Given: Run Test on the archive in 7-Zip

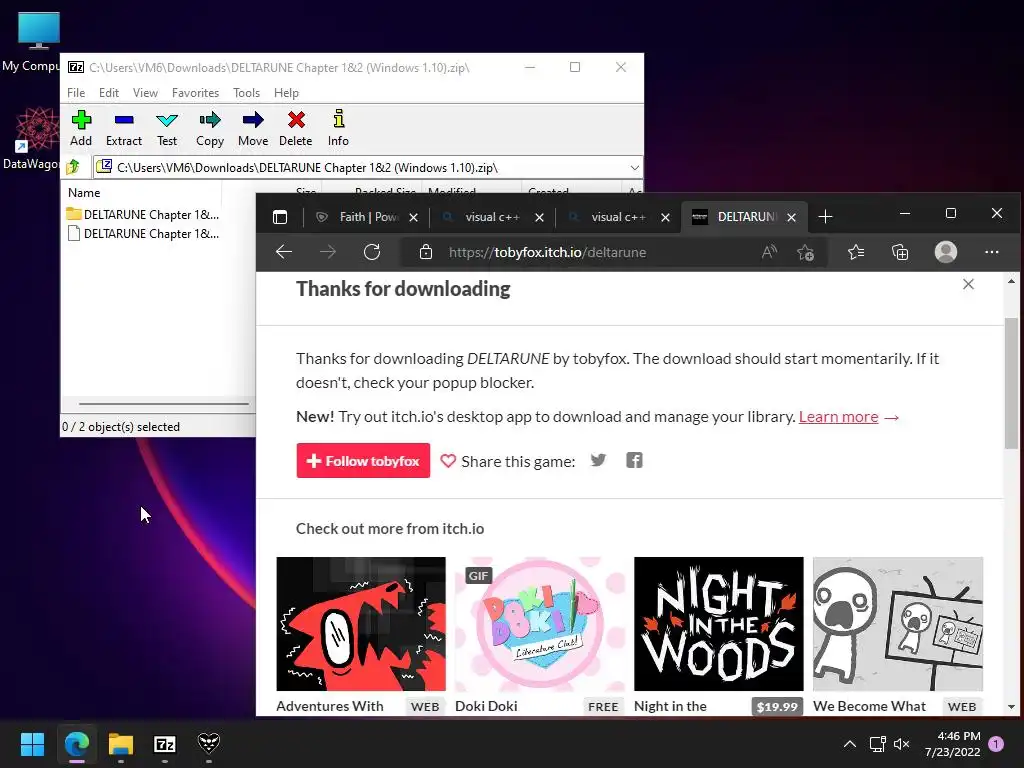Looking at the screenshot, I should tap(167, 129).
